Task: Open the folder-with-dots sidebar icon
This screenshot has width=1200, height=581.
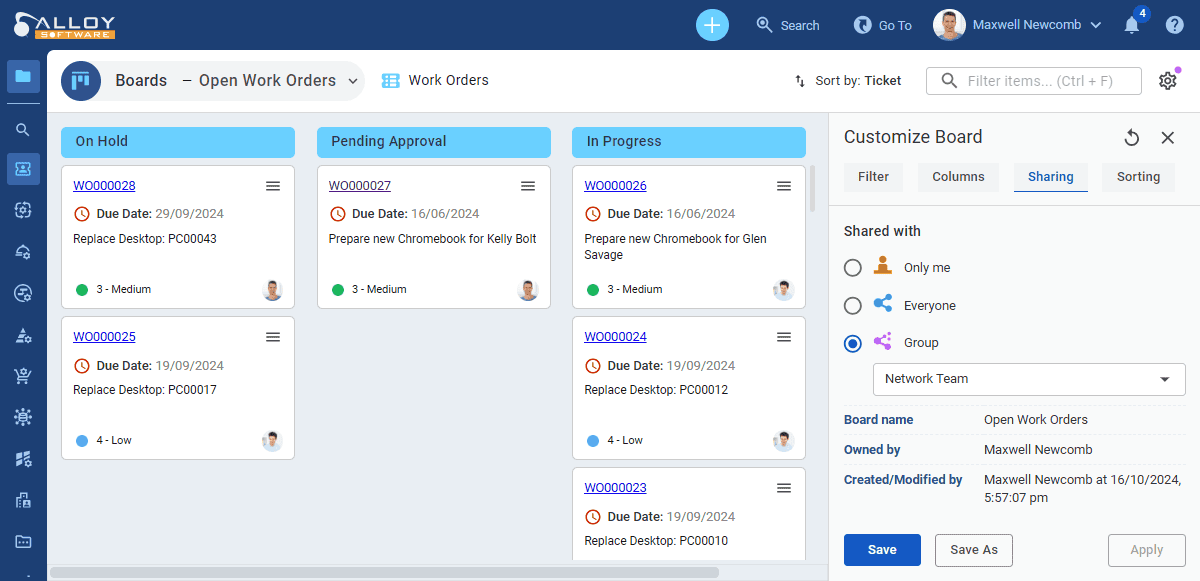Action: [23, 541]
